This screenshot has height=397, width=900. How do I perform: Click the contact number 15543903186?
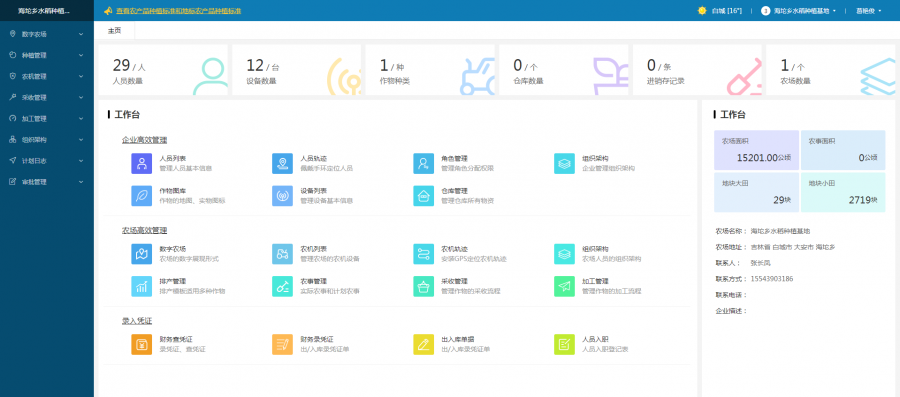point(771,279)
